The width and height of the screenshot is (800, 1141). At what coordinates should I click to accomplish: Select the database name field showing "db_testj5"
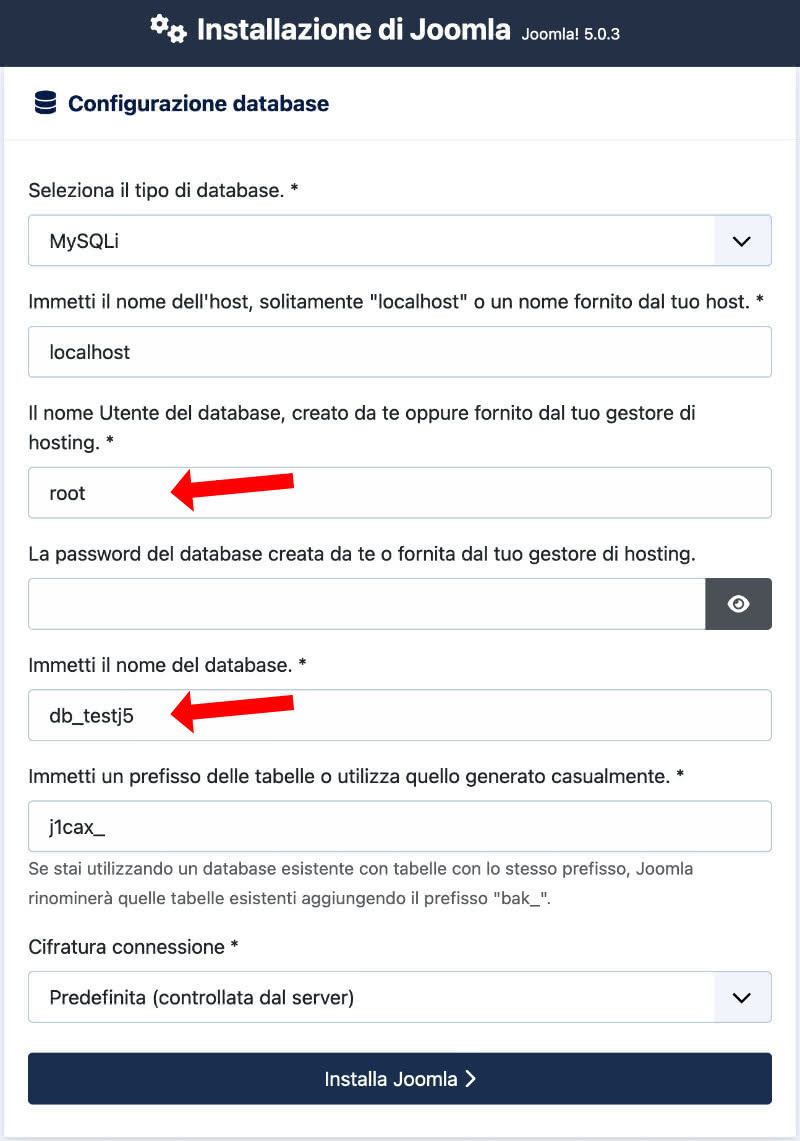pos(400,714)
